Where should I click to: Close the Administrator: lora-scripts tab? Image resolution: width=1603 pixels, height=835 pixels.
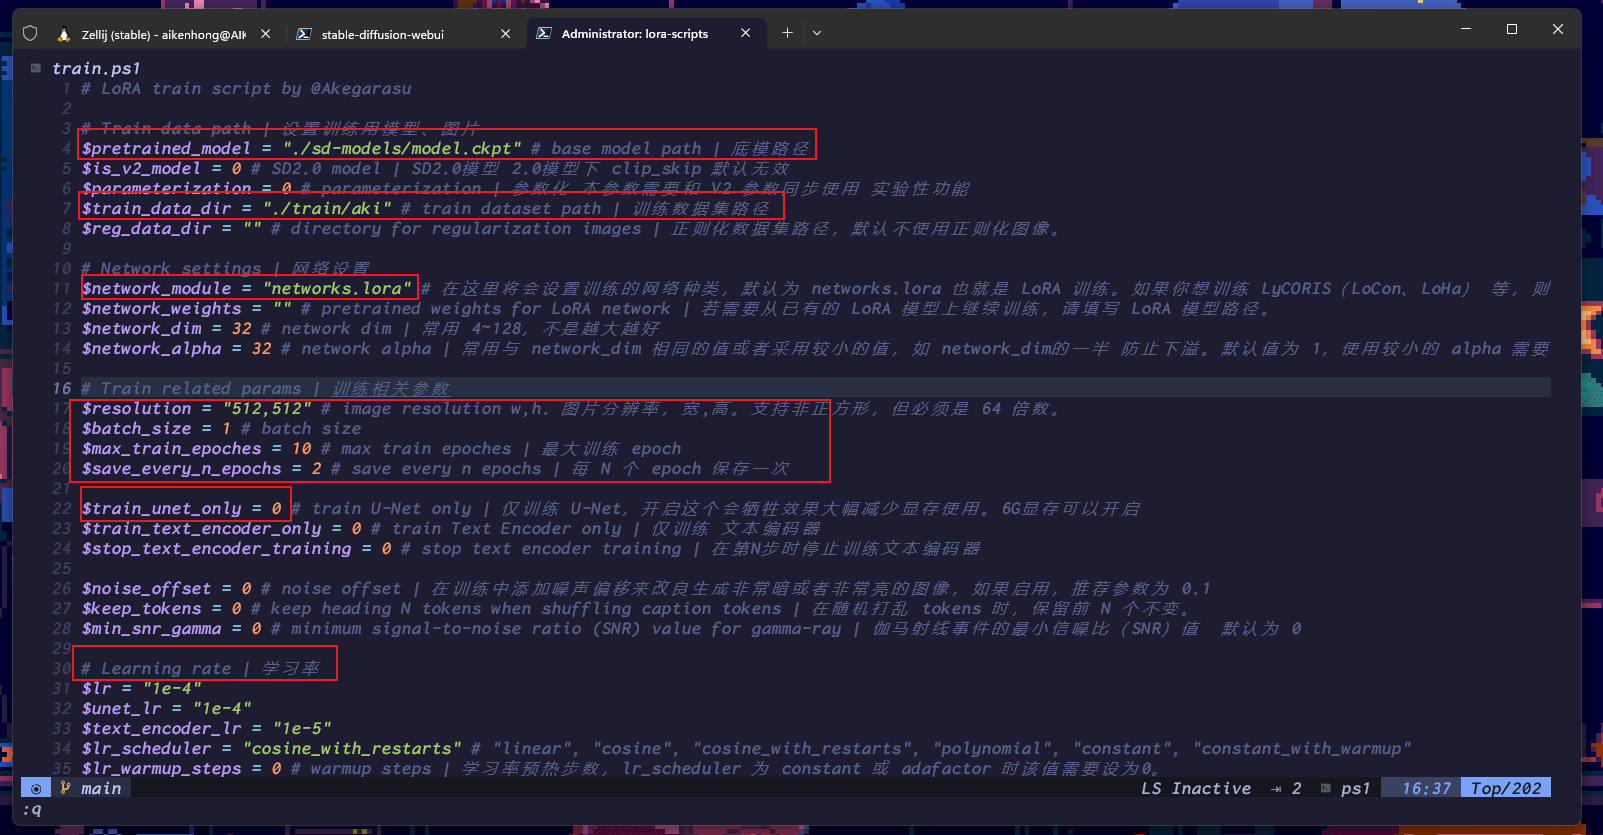tap(745, 34)
